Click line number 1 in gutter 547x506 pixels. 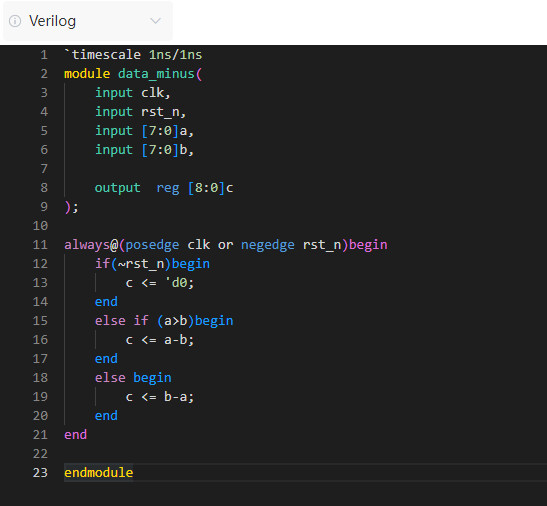point(44,55)
